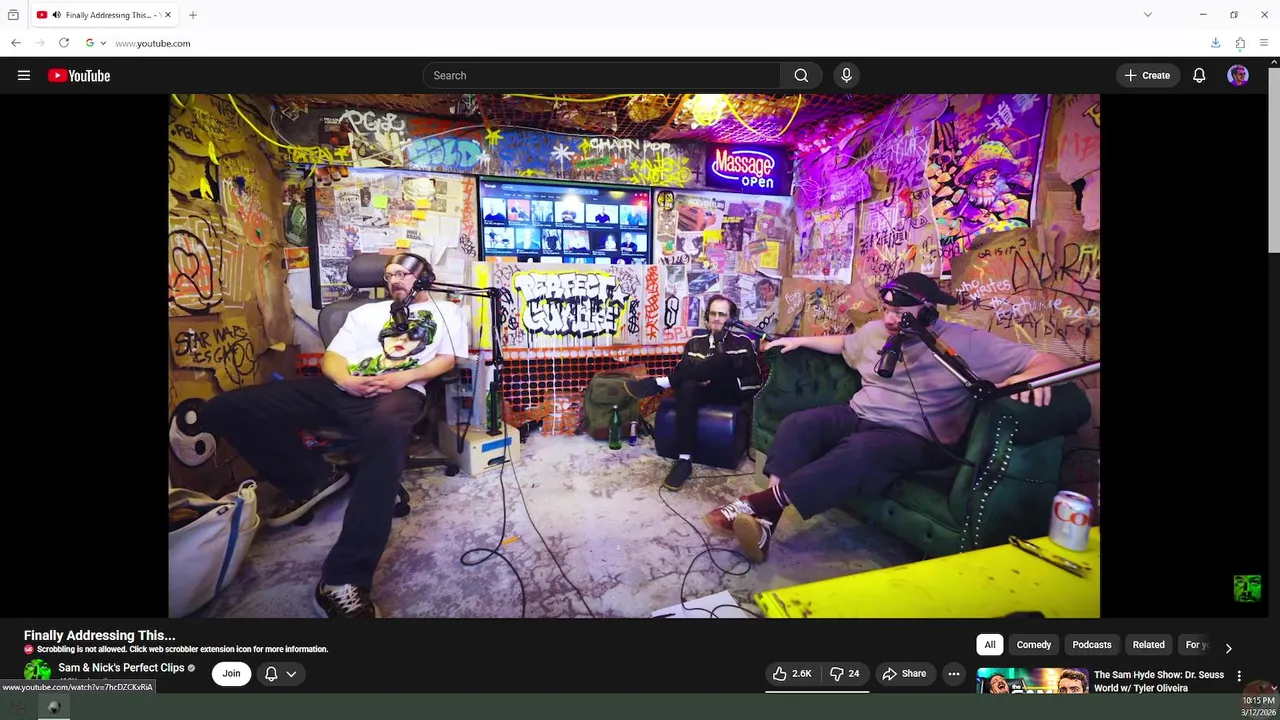Open the browser extensions icon
This screenshot has height=720, width=1280.
[1240, 43]
